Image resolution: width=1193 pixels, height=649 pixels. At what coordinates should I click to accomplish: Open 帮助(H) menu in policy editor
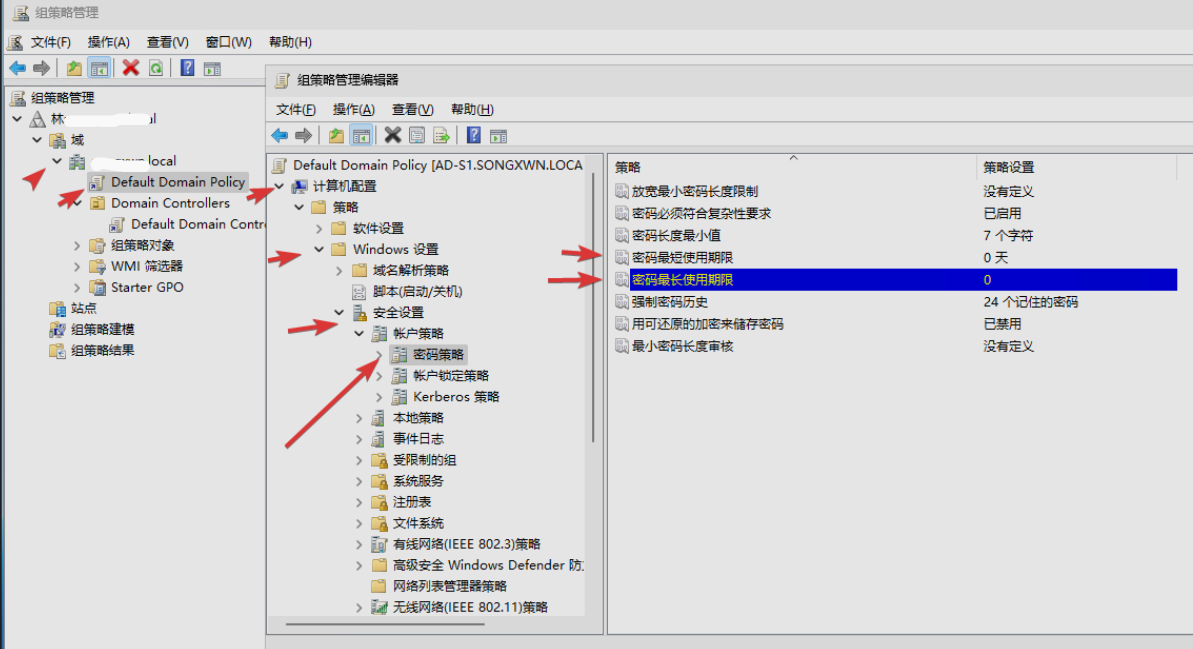tap(472, 109)
